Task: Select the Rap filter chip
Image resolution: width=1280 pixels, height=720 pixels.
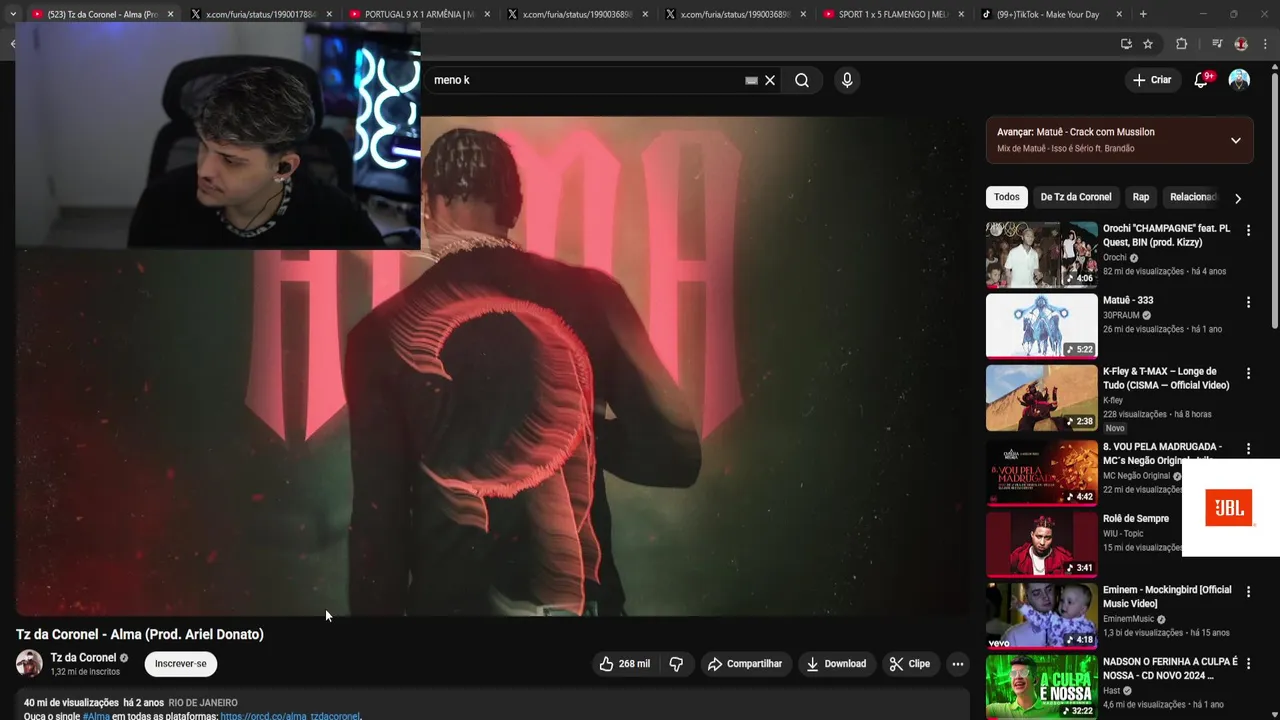Action: tap(1141, 197)
